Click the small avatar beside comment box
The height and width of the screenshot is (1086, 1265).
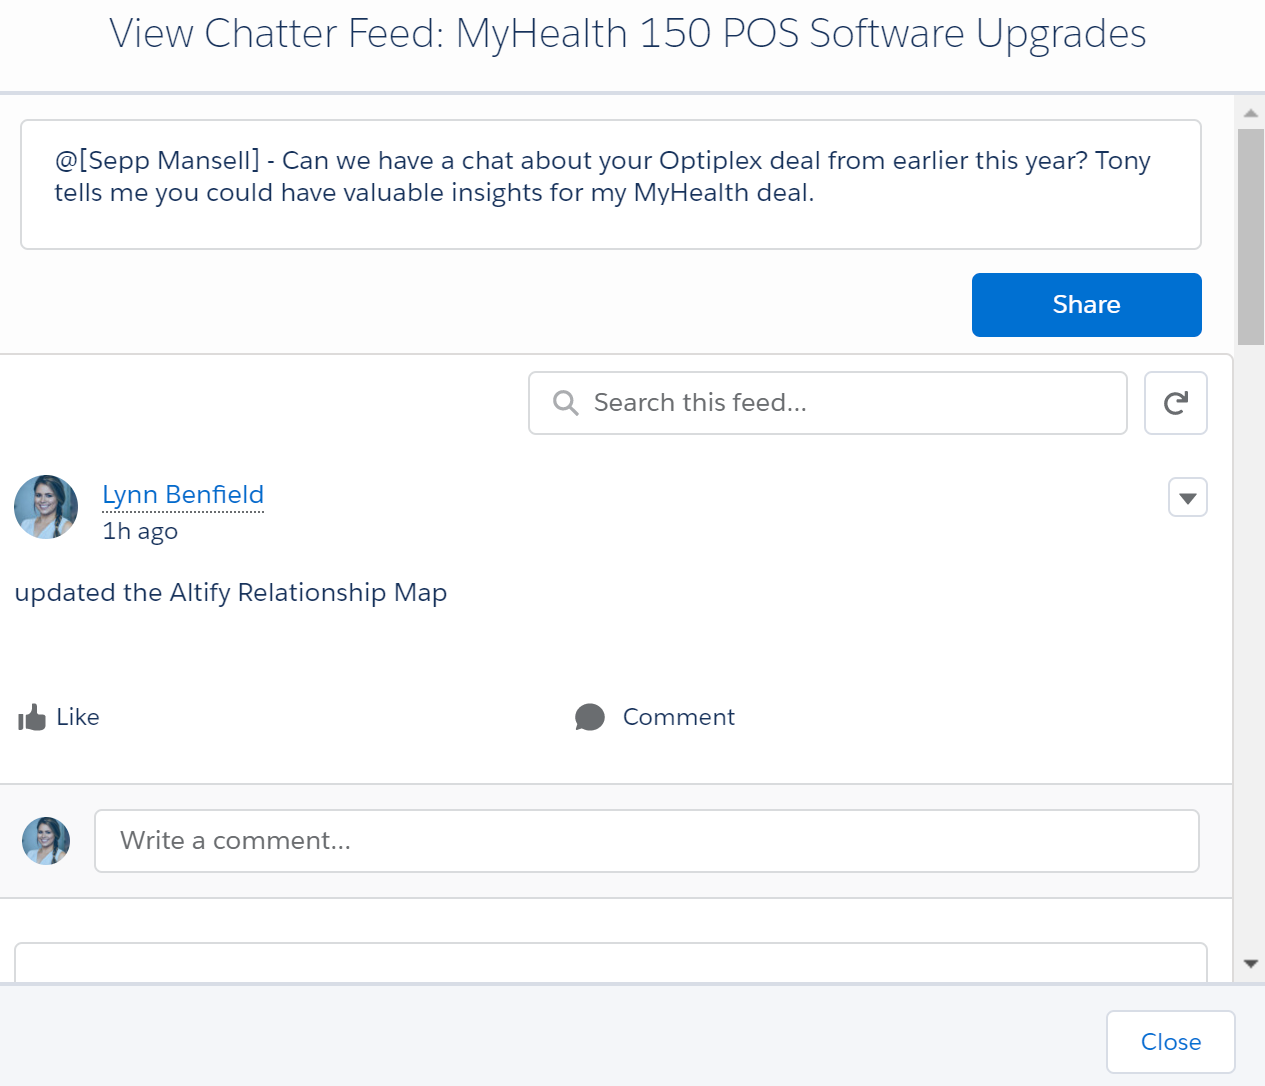pyautogui.click(x=46, y=841)
